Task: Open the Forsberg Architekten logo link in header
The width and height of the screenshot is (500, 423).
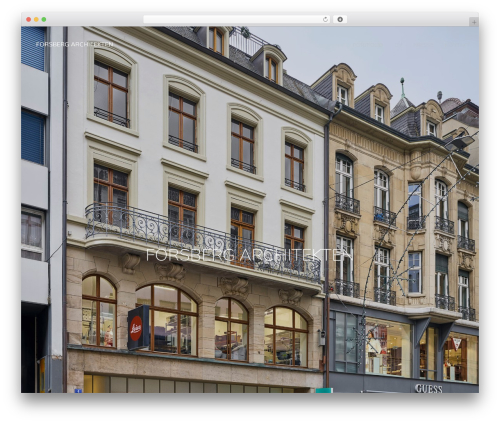Action: (74, 44)
